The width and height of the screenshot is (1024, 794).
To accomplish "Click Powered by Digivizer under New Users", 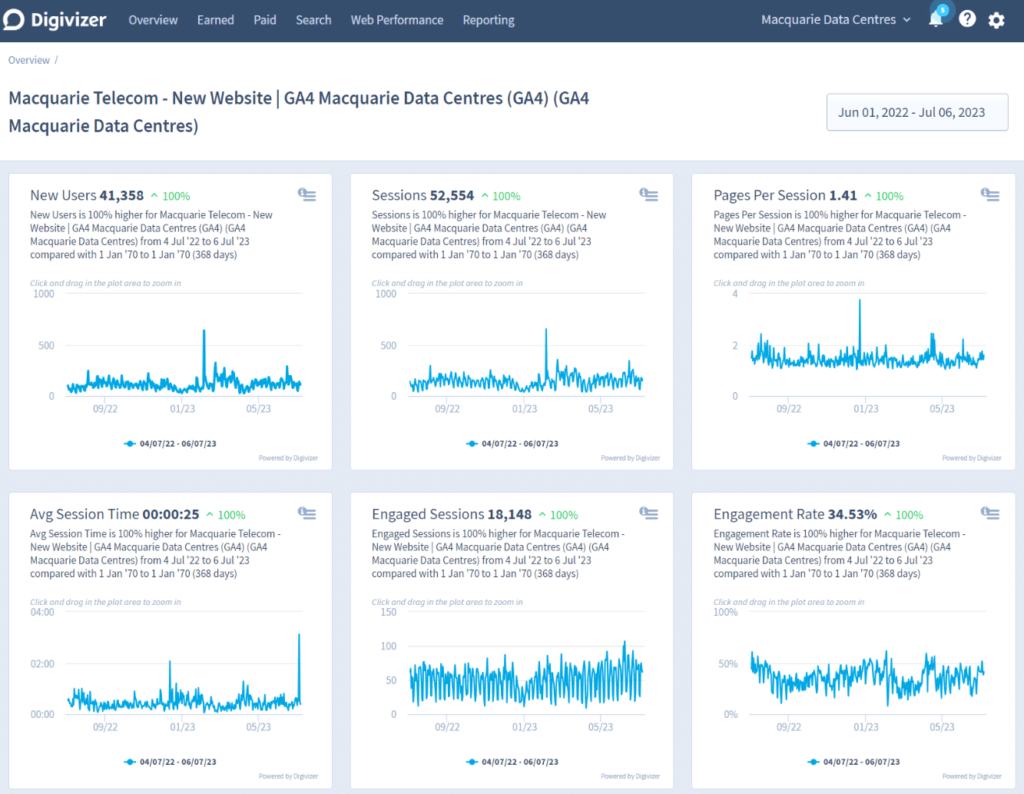I will (x=288, y=458).
